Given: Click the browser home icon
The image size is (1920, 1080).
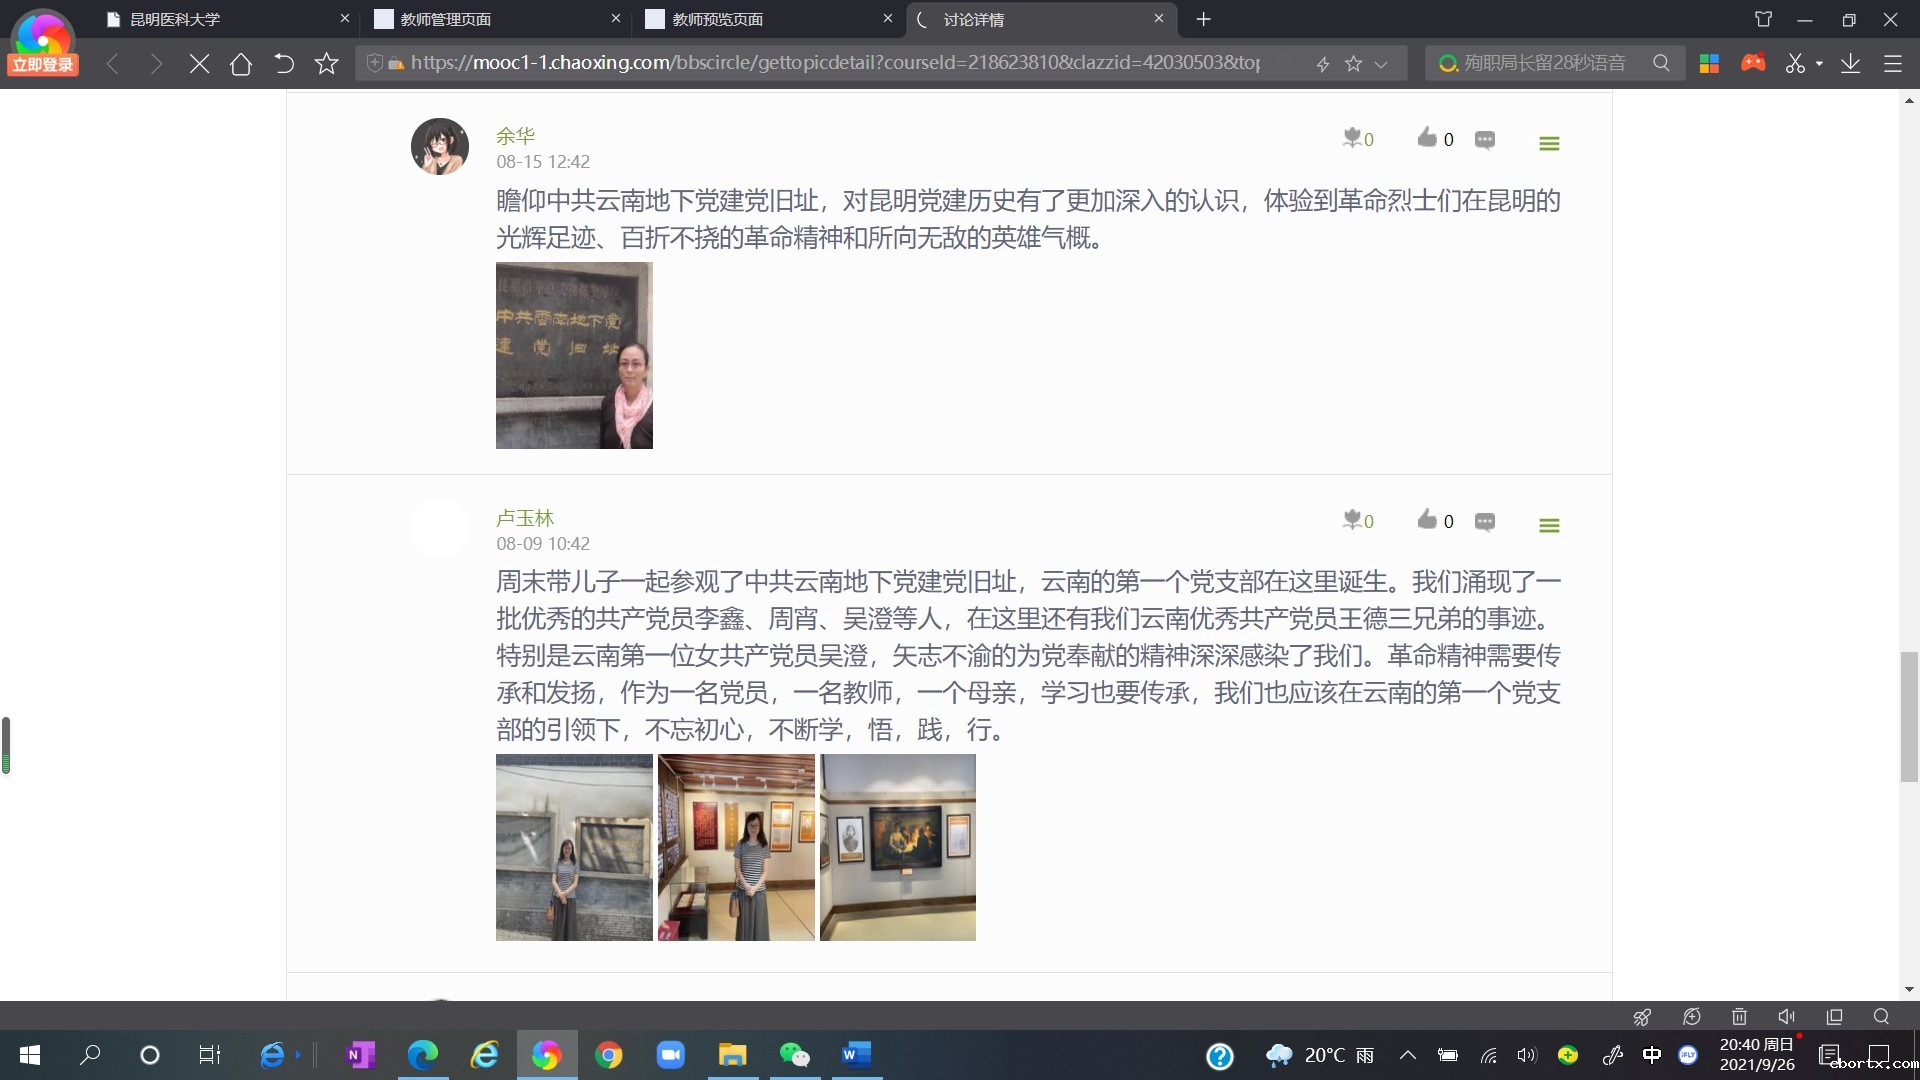Looking at the screenshot, I should pos(240,64).
